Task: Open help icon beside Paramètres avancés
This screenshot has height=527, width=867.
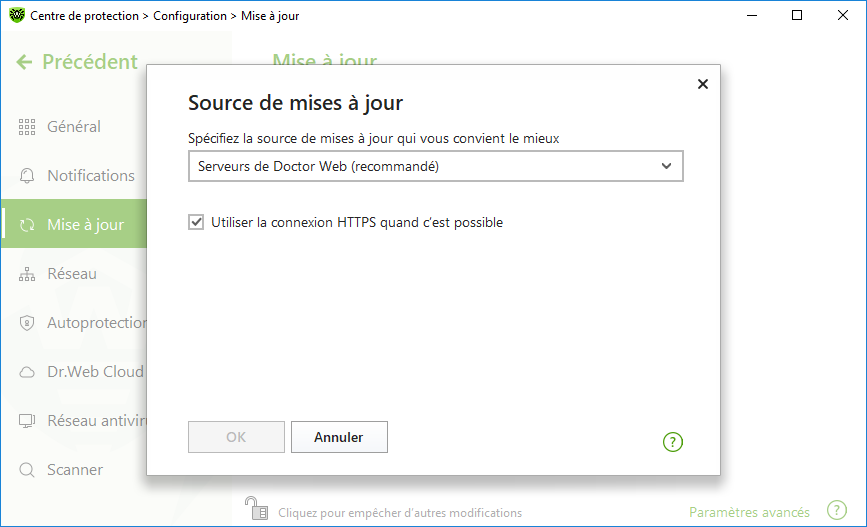Action: [837, 510]
